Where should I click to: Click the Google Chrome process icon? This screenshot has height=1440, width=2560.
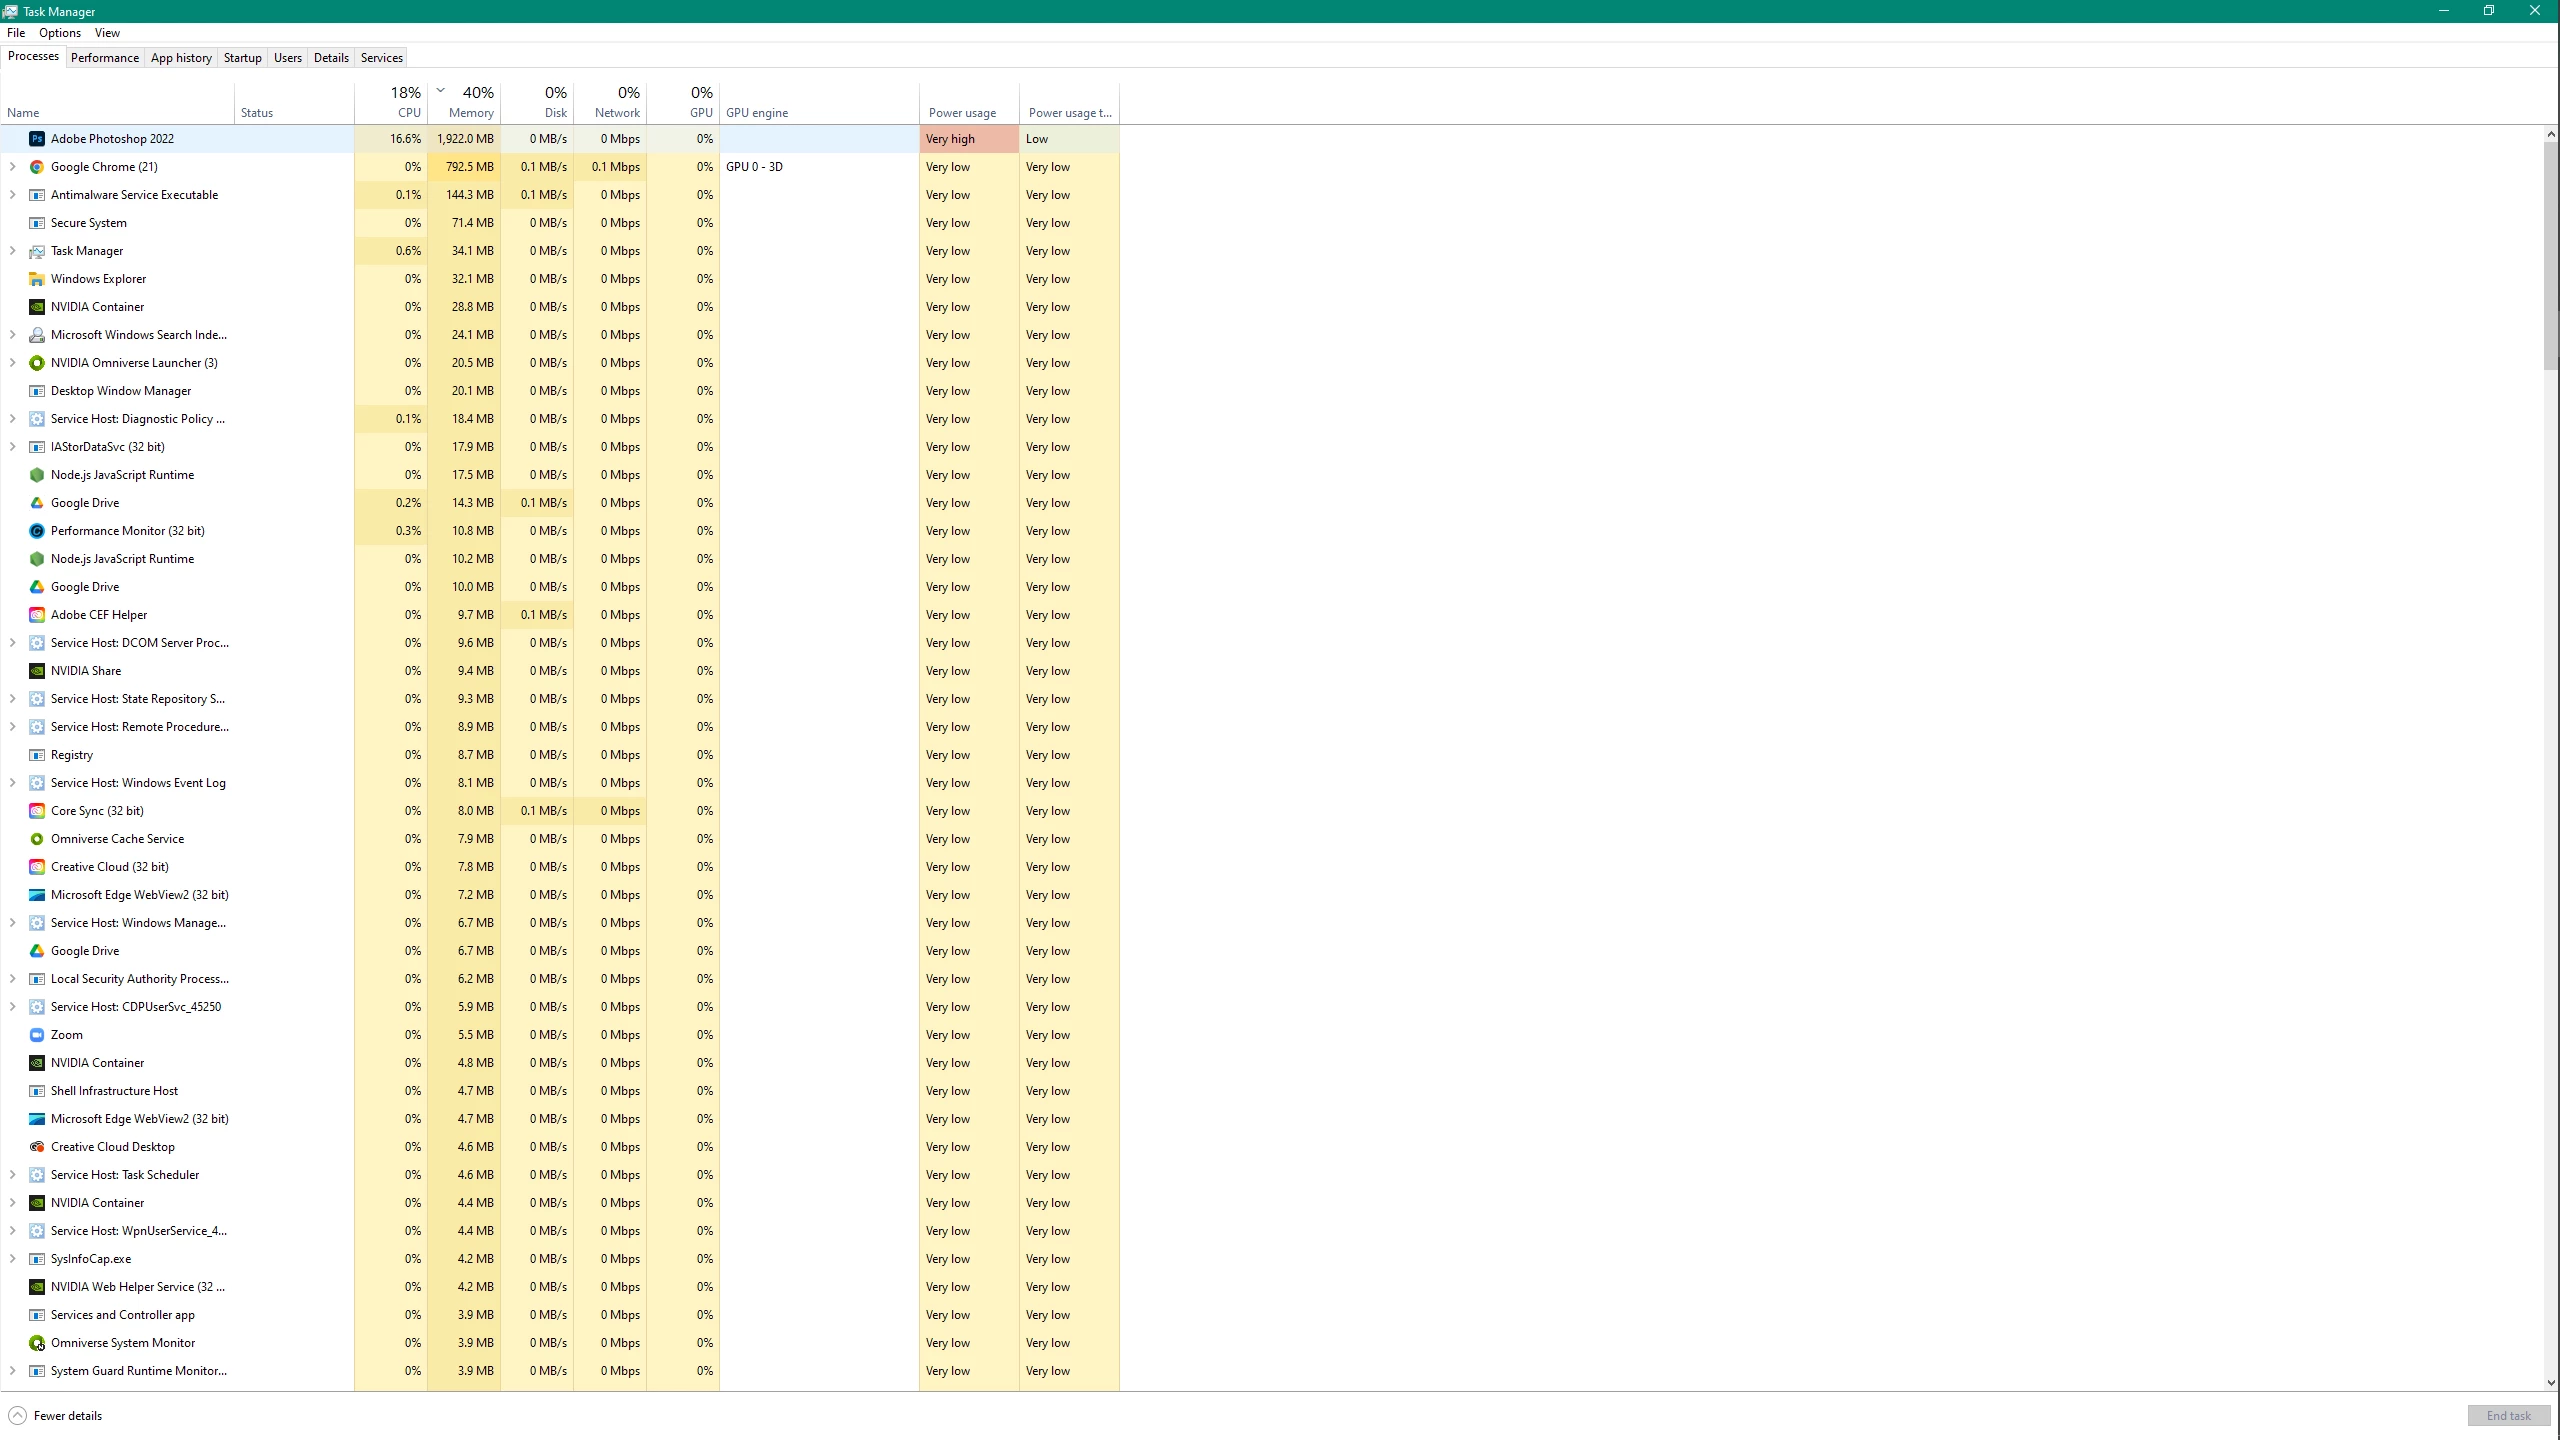37,167
